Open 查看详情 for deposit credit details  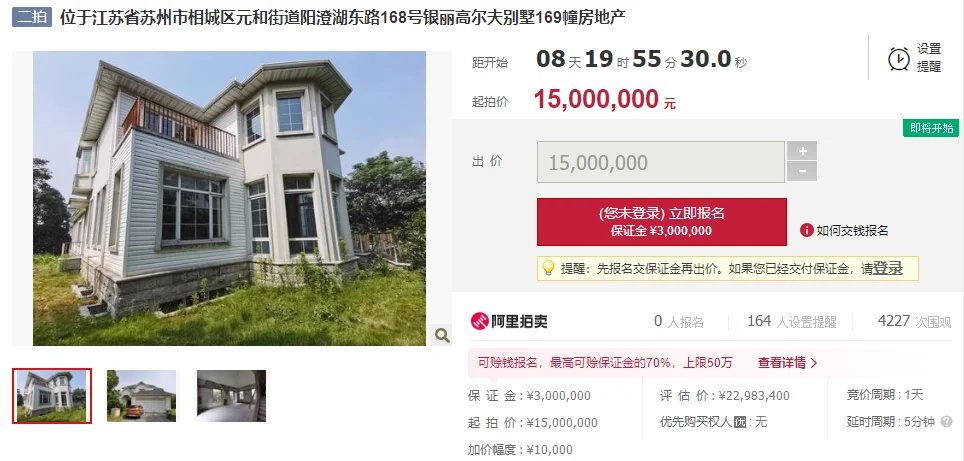(788, 363)
